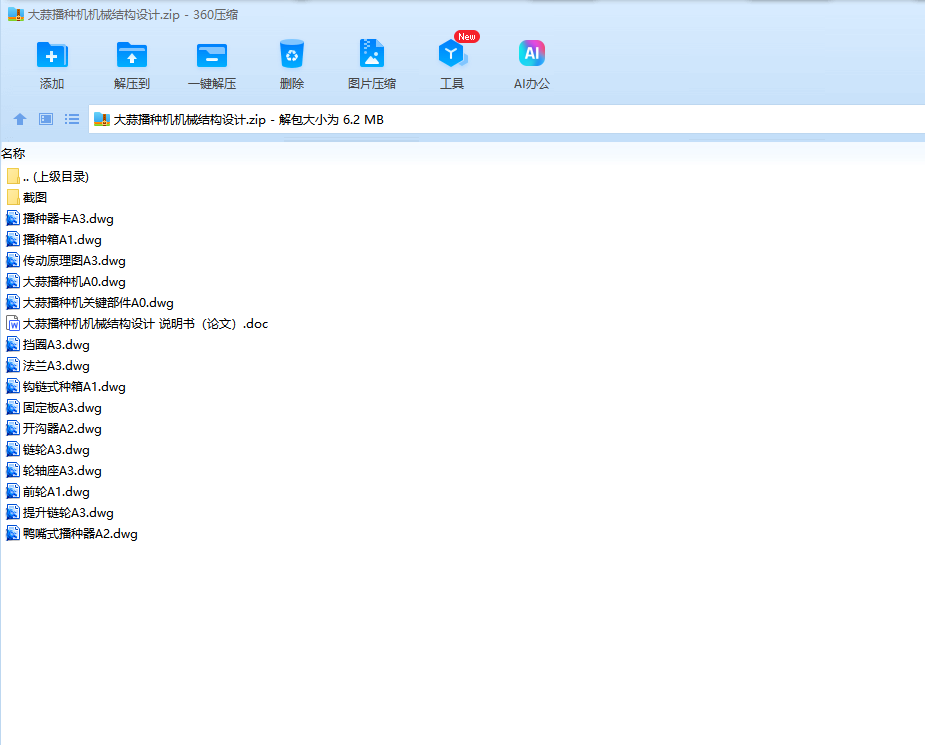Click the dwg icon beside 法兰A3.dwg

coord(13,366)
